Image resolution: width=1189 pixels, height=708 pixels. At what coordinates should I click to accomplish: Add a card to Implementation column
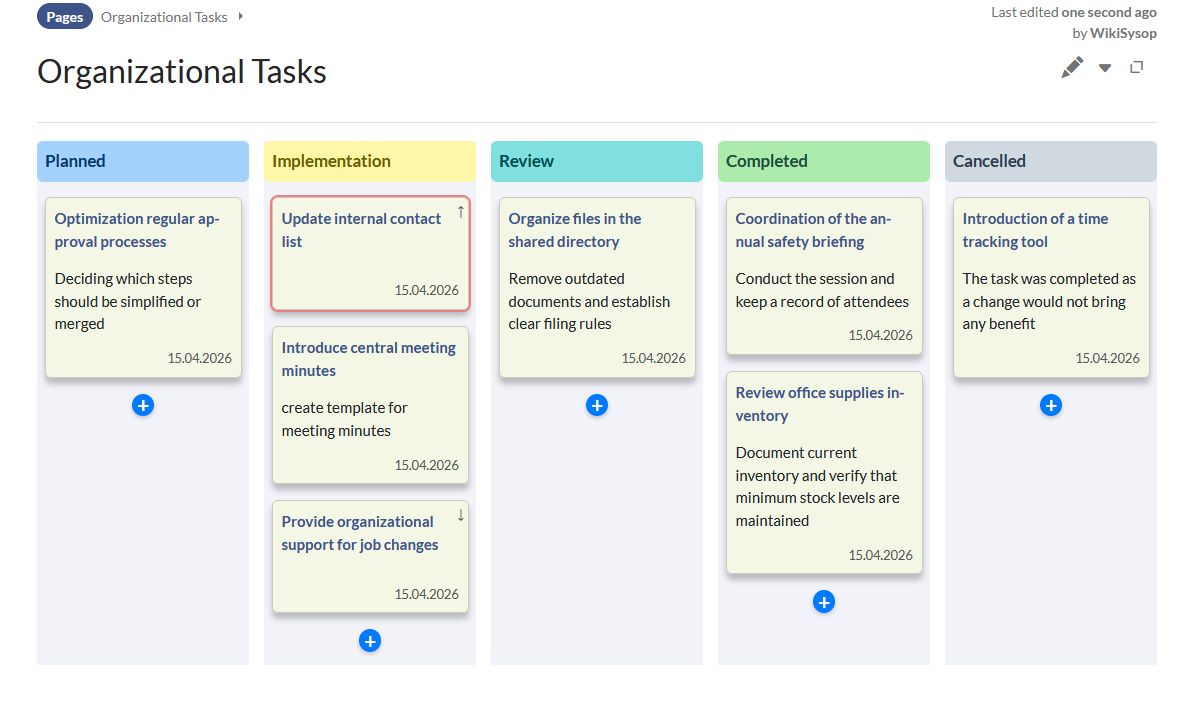370,641
